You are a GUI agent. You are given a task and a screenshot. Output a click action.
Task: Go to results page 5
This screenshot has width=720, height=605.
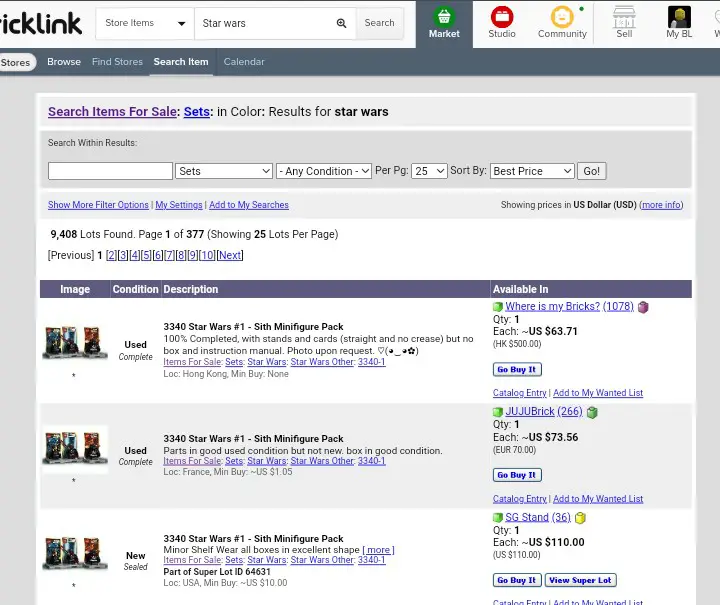[146, 255]
